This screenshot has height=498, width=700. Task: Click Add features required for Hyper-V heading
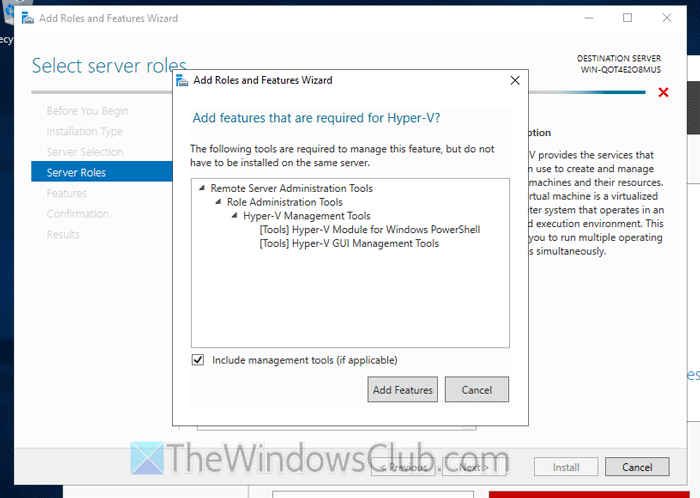316,118
